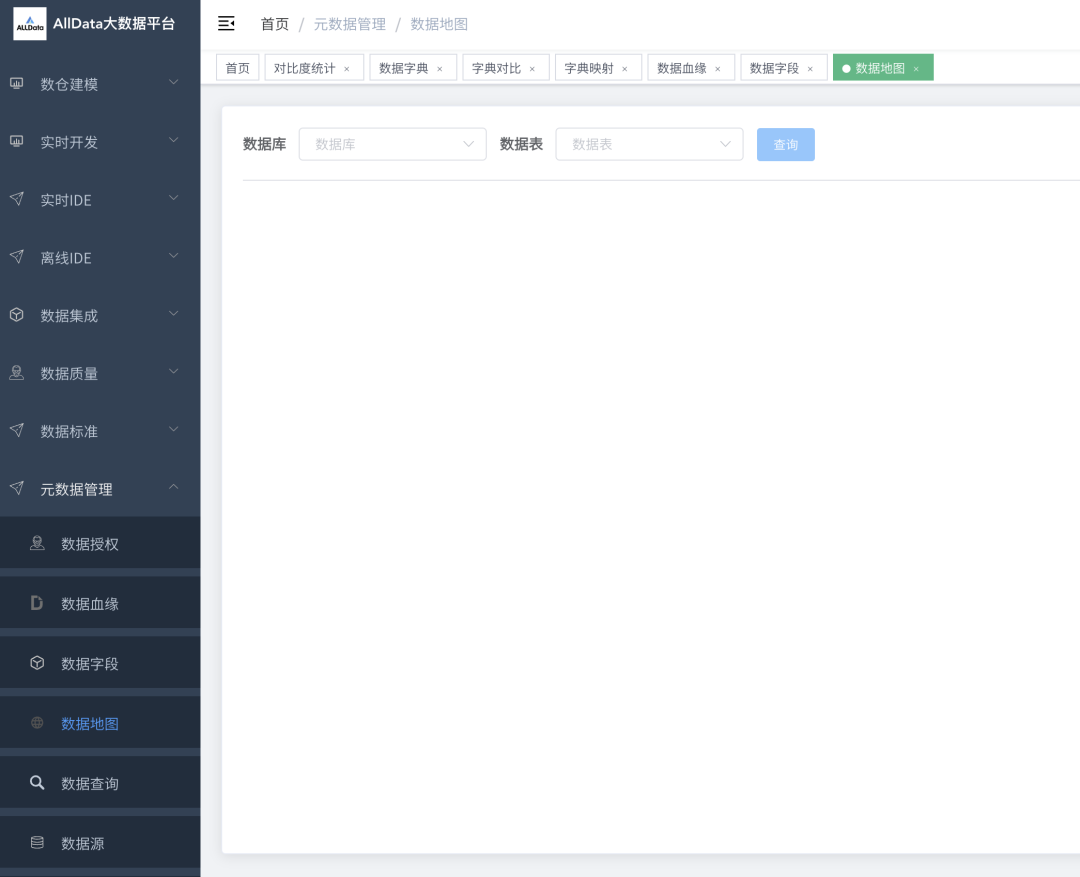Go to 首页 via breadcrumb link
Viewport: 1080px width, 877px height.
pyautogui.click(x=274, y=24)
